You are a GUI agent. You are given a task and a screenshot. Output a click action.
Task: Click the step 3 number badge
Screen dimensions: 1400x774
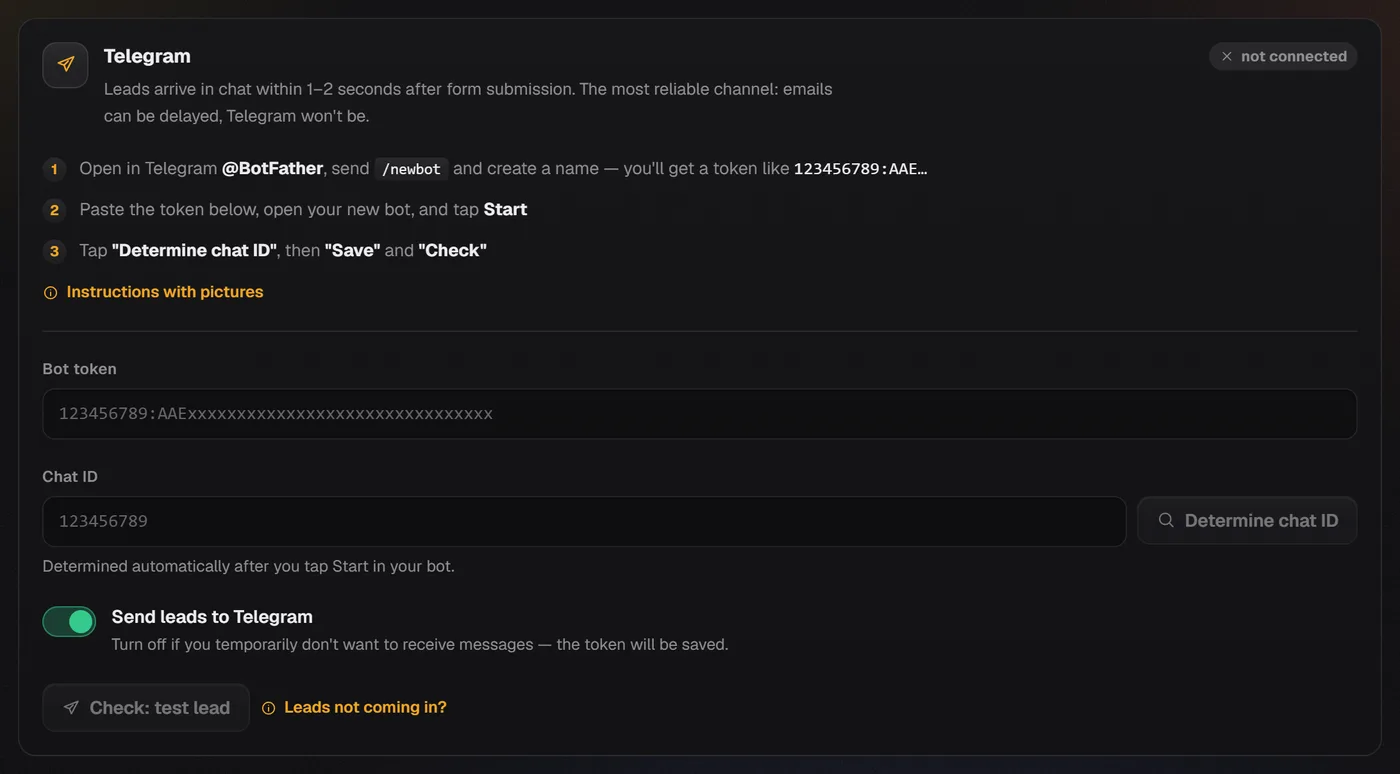[x=54, y=251]
